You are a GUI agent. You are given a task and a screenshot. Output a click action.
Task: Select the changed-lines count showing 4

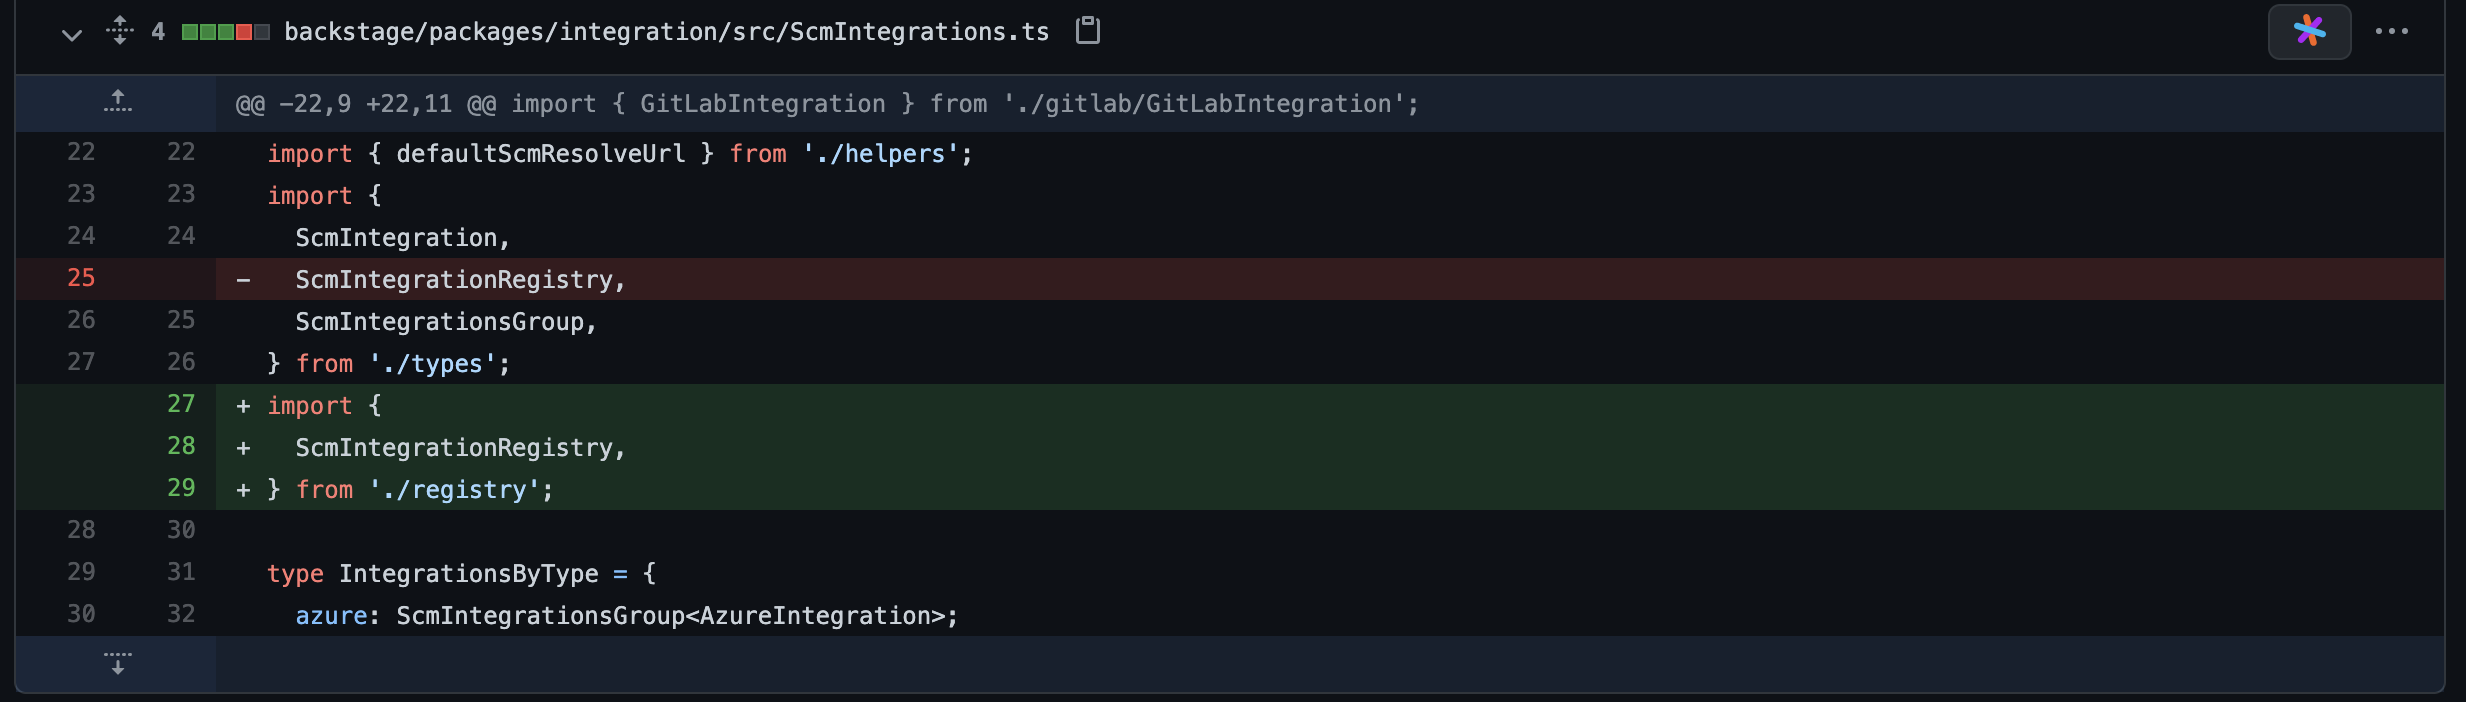(x=157, y=31)
